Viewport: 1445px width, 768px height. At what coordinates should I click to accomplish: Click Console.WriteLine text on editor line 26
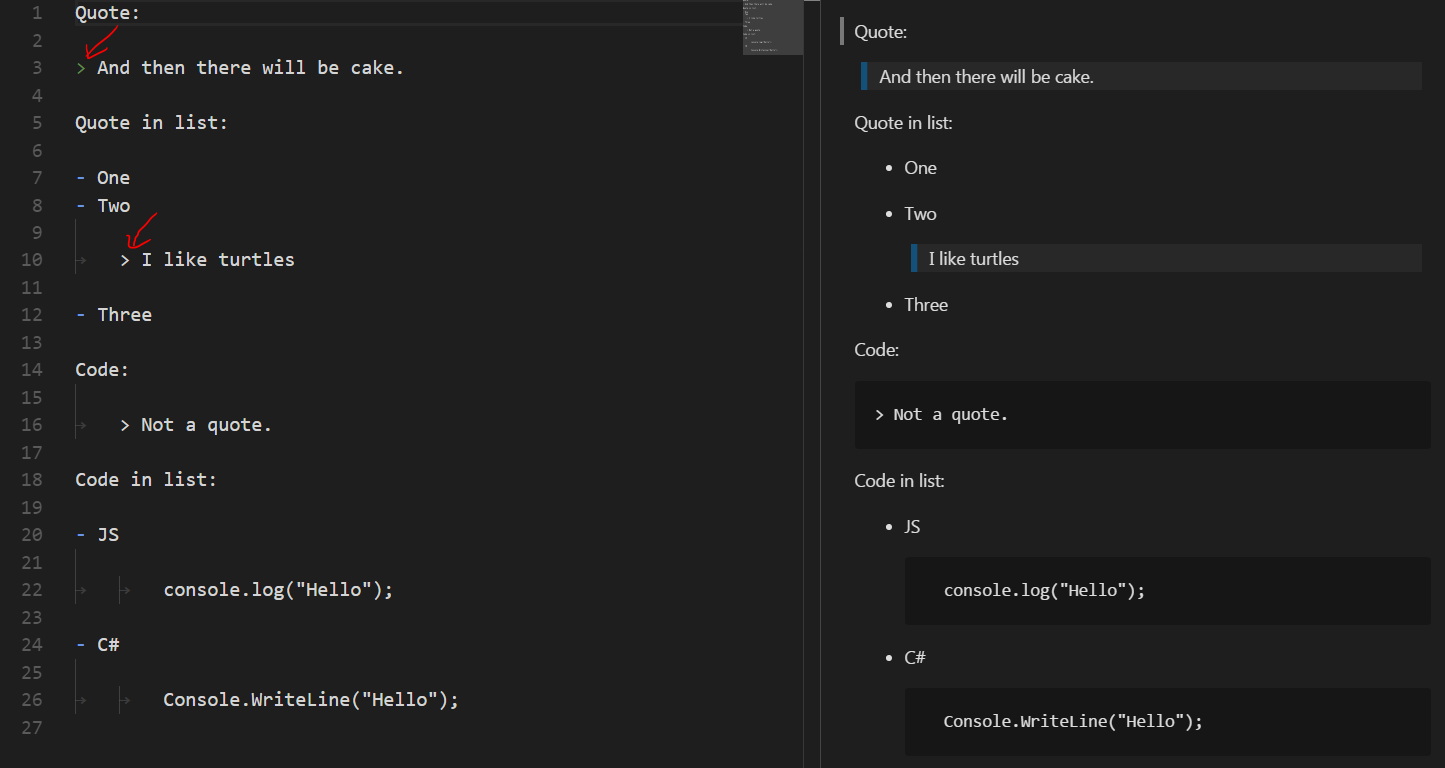point(310,700)
